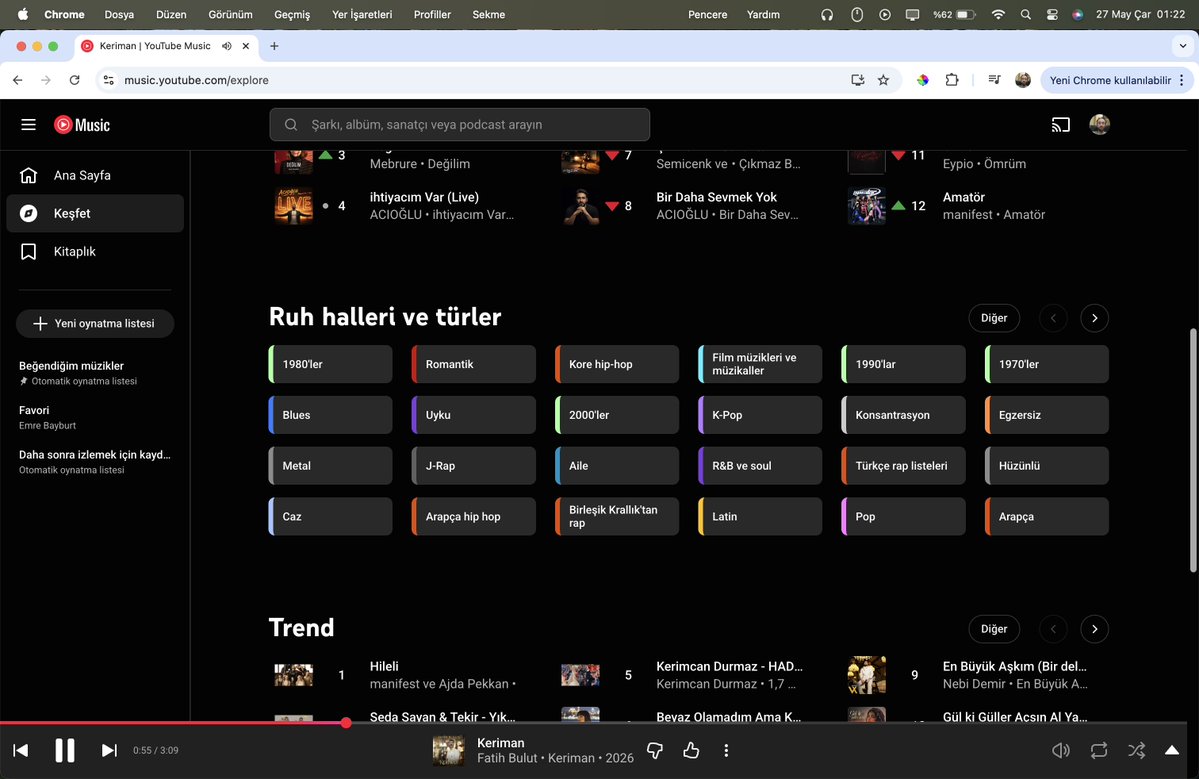
Task: Play ihtiyacım Var (Live) thumbnail
Action: click(x=294, y=206)
